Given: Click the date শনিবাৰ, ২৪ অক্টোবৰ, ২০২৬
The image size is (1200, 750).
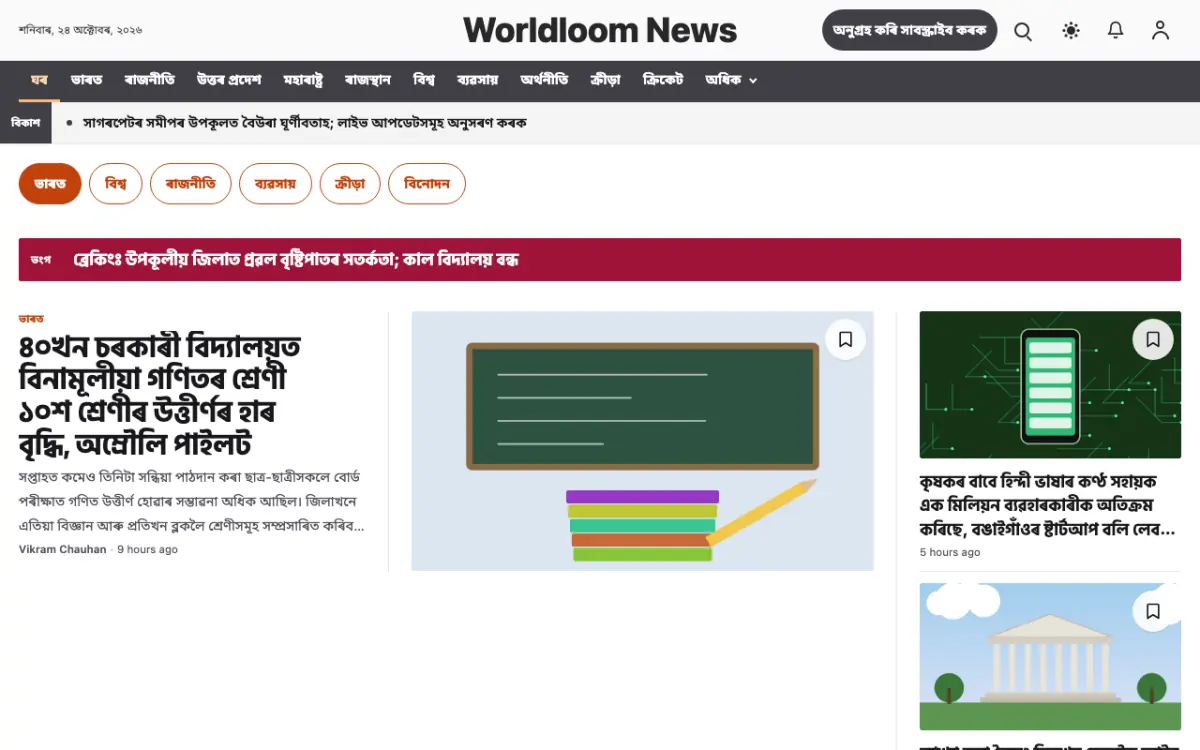Looking at the screenshot, I should [x=81, y=30].
